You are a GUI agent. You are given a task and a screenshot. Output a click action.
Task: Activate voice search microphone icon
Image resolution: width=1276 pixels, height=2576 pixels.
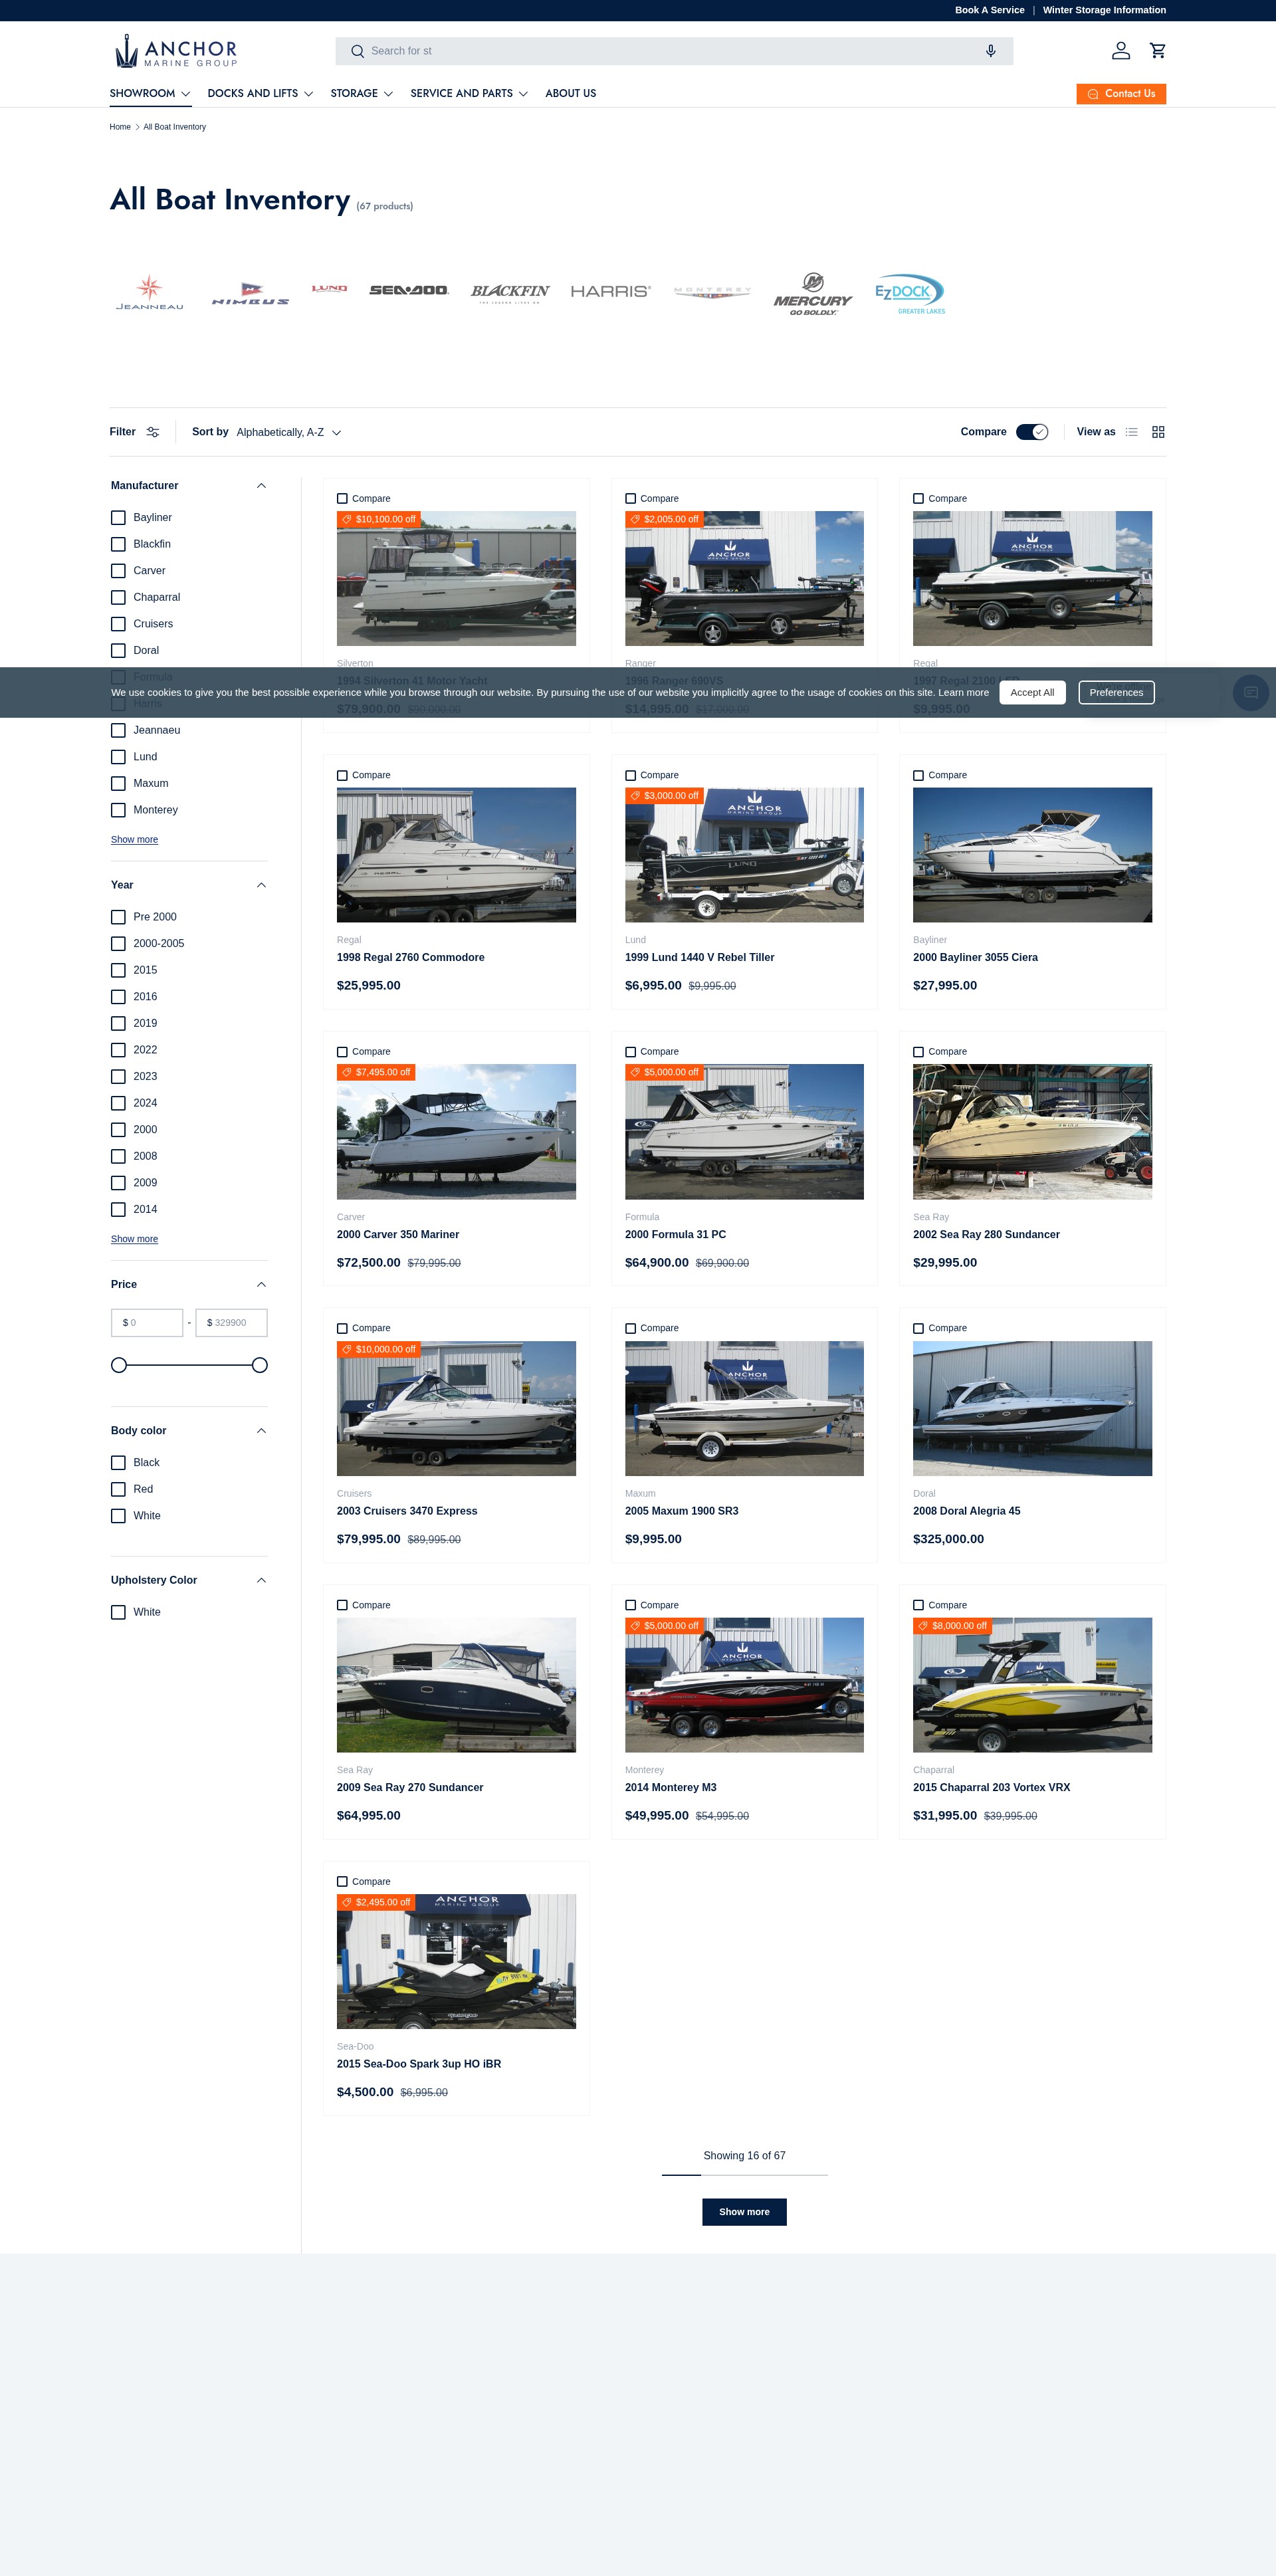pos(990,51)
